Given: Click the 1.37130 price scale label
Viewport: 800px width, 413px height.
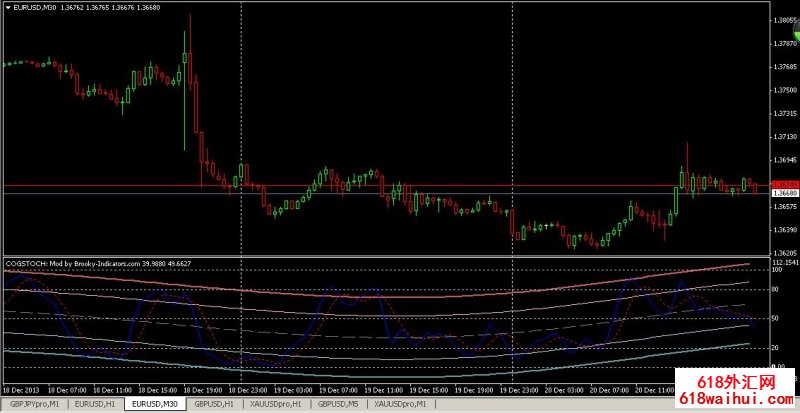Looking at the screenshot, I should point(785,137).
